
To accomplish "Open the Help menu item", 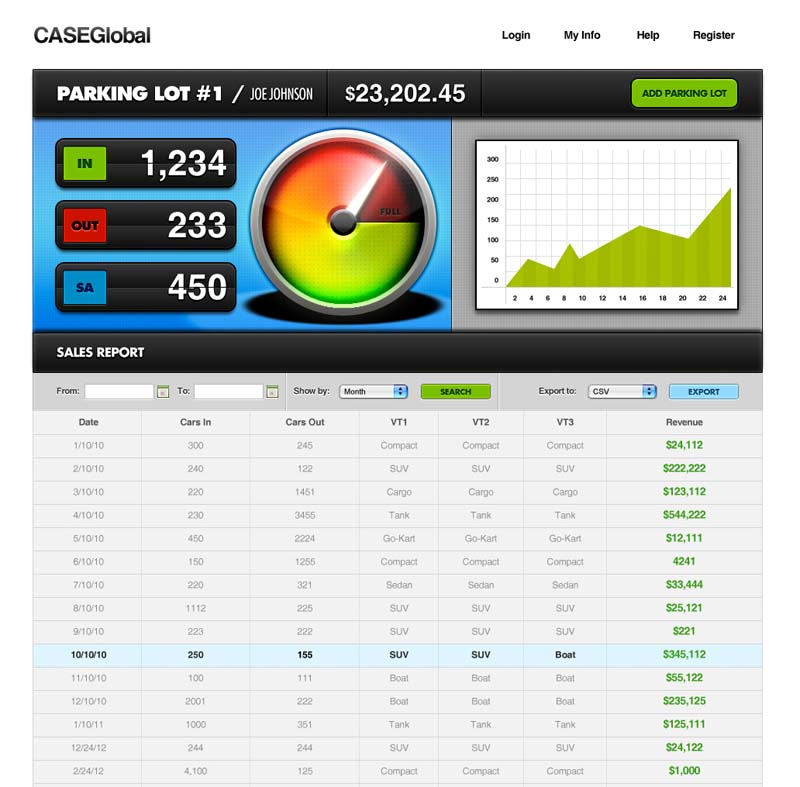I will click(647, 35).
